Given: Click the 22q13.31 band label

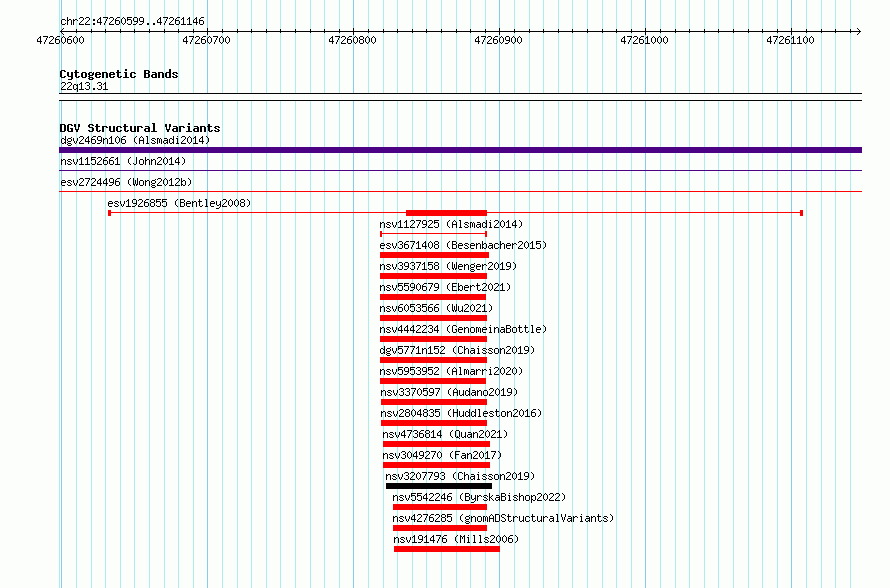Looking at the screenshot, I should pos(84,86).
